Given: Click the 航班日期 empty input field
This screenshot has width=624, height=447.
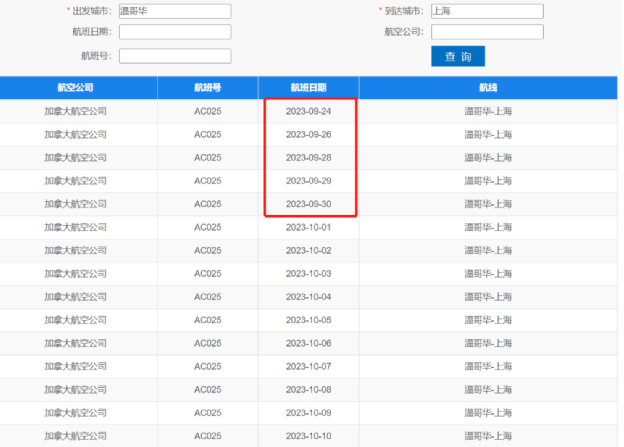Looking at the screenshot, I should click(175, 32).
